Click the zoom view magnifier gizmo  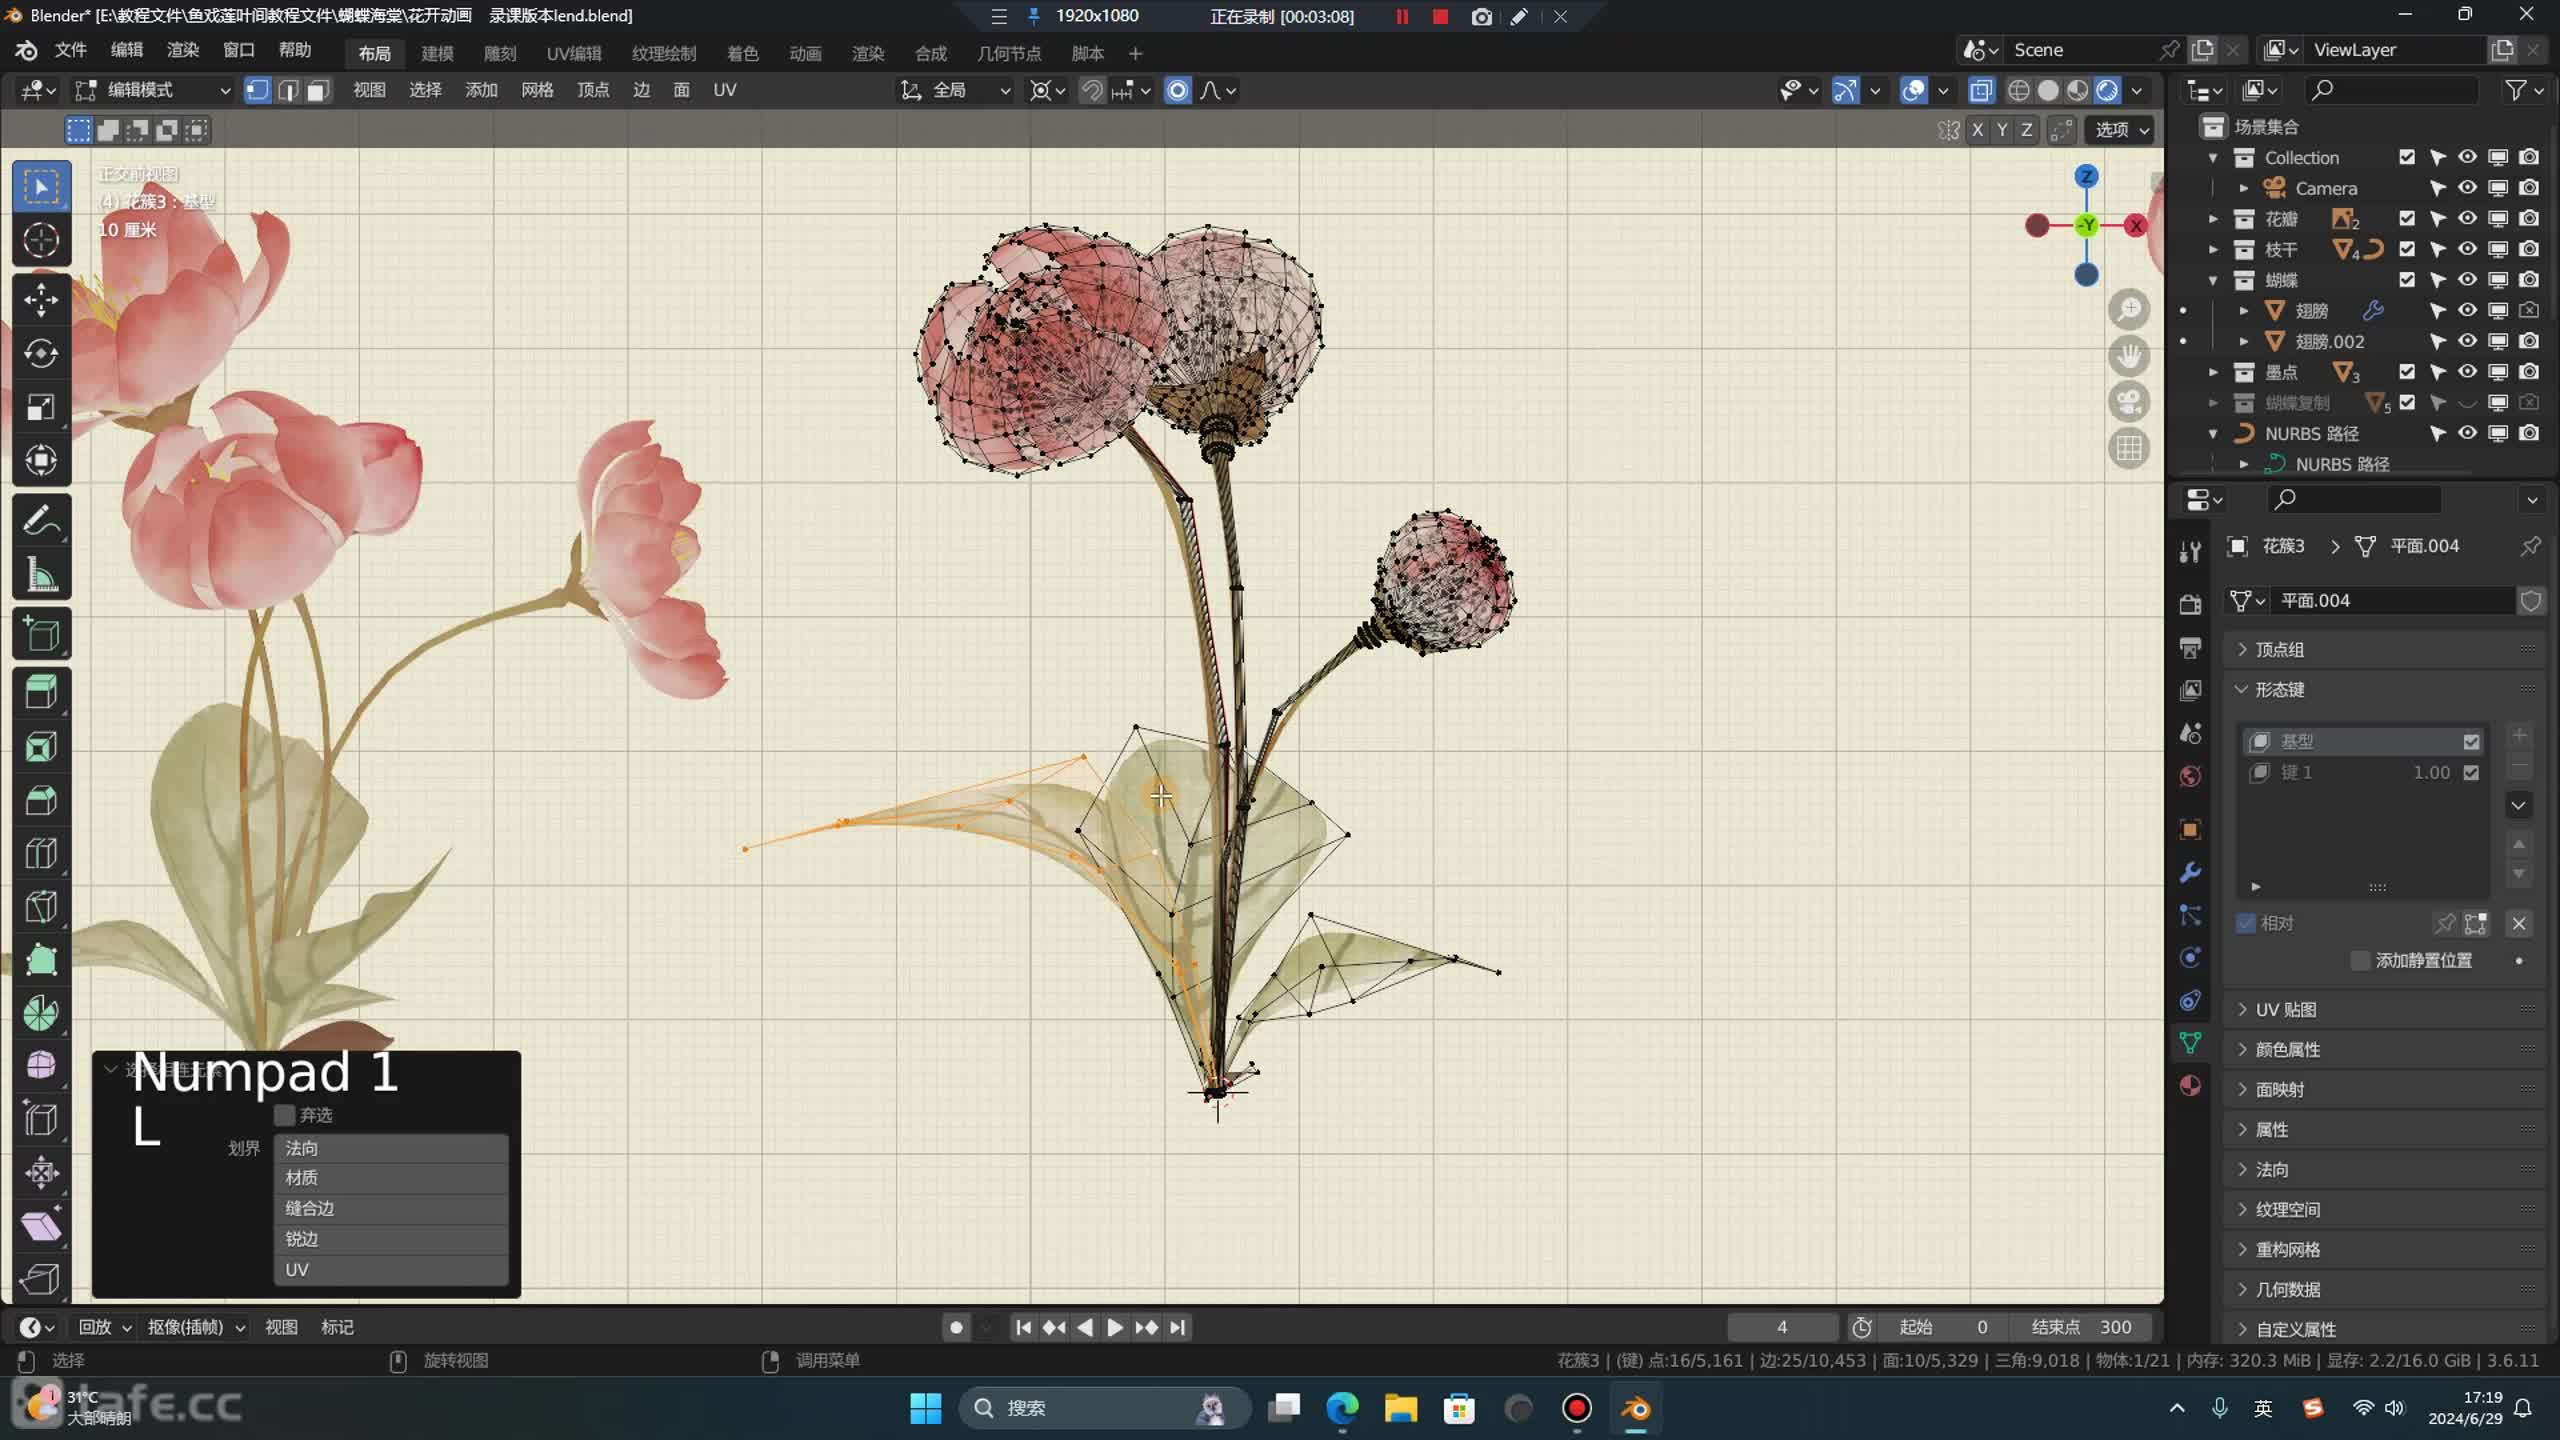click(2129, 309)
